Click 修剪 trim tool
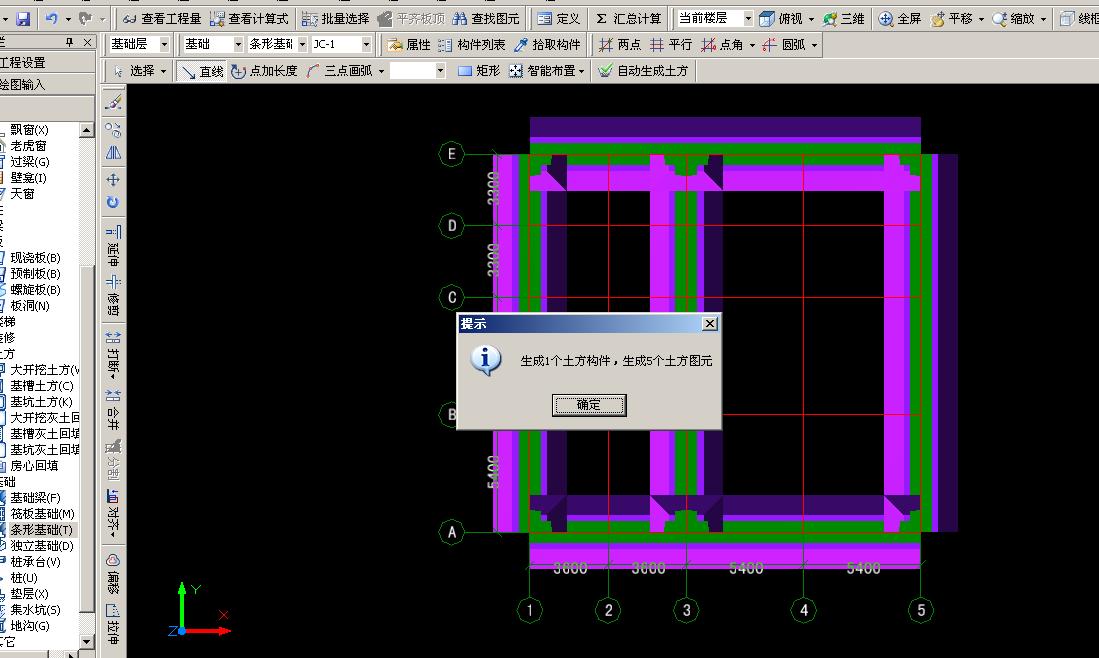Viewport: 1099px width, 658px height. click(x=113, y=296)
